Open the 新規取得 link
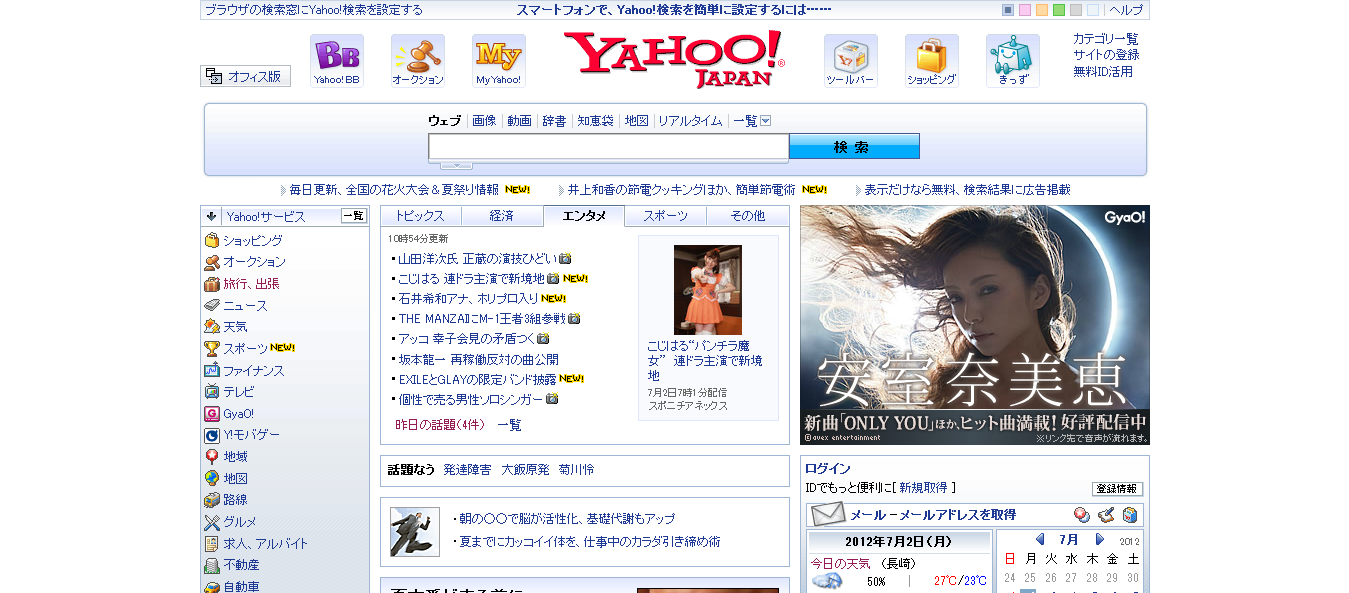 coord(923,488)
